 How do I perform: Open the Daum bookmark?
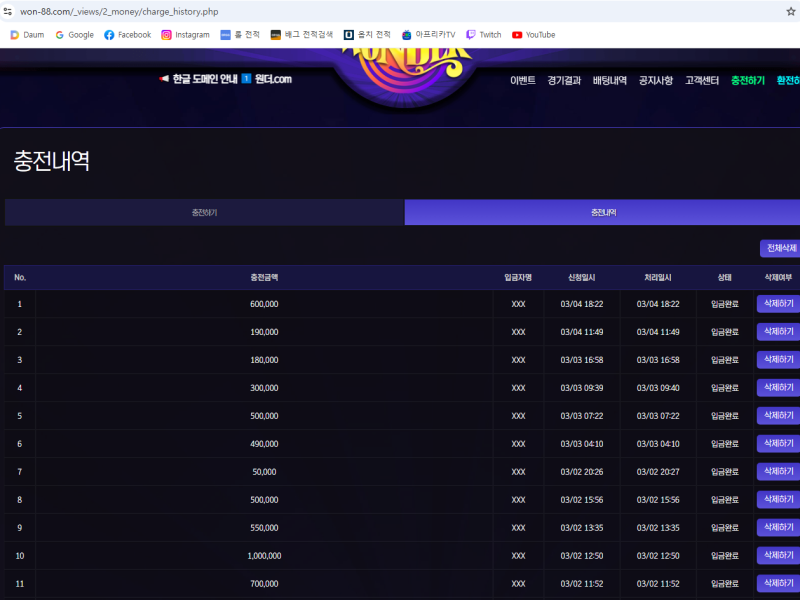(x=28, y=35)
